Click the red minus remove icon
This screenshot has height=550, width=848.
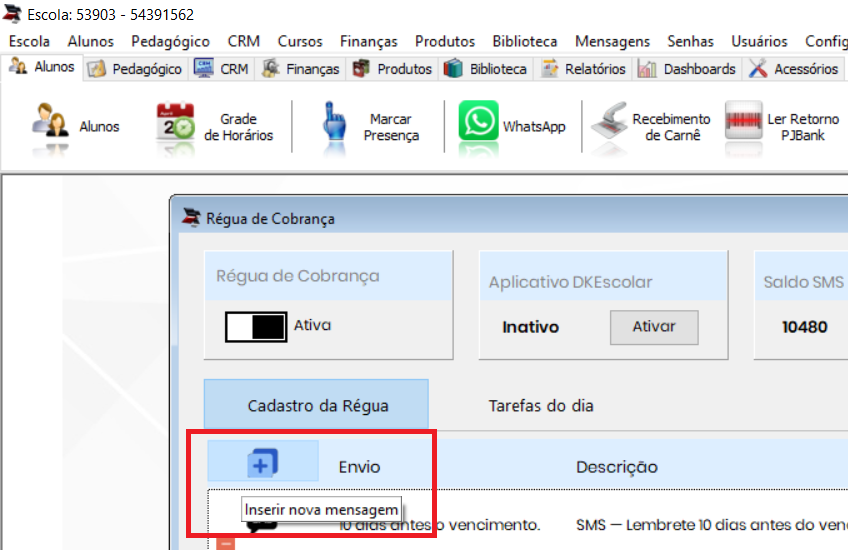click(x=226, y=544)
